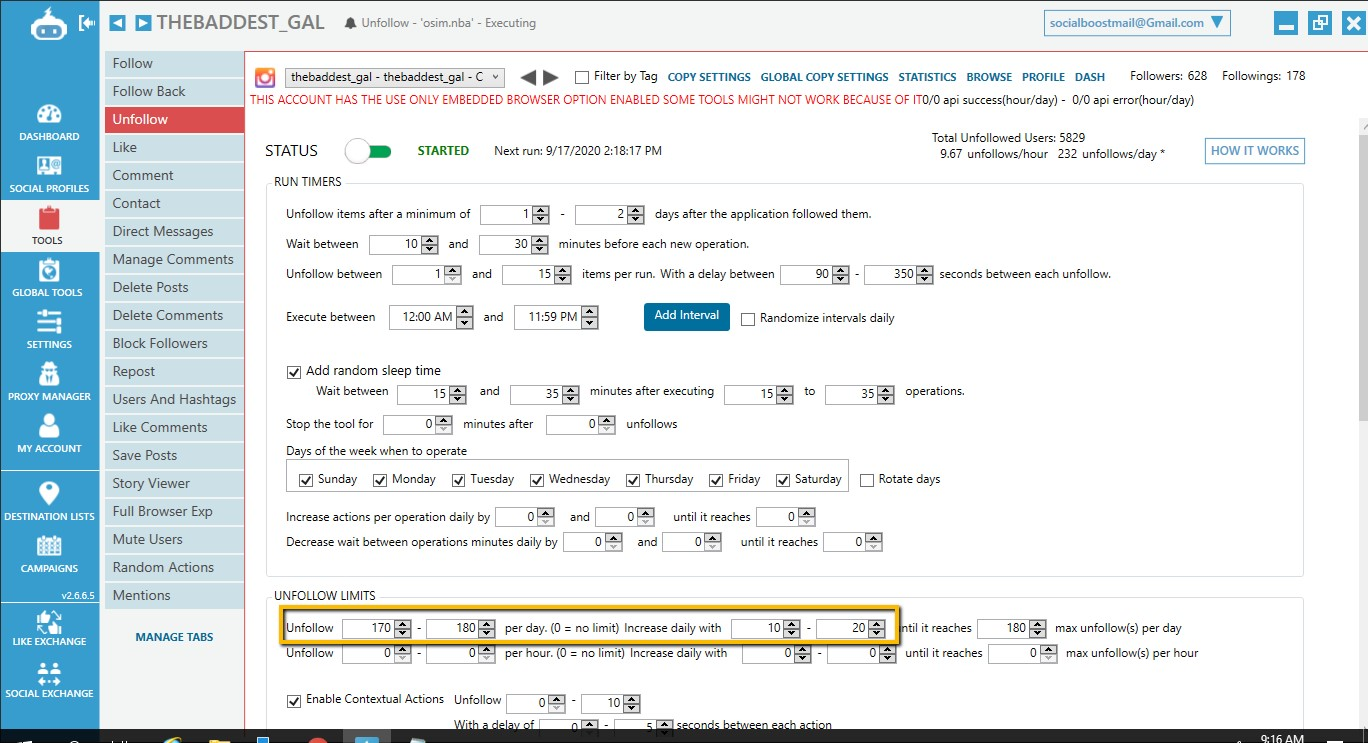Uncheck Add random sleep time
This screenshot has height=743, width=1368.
(294, 371)
